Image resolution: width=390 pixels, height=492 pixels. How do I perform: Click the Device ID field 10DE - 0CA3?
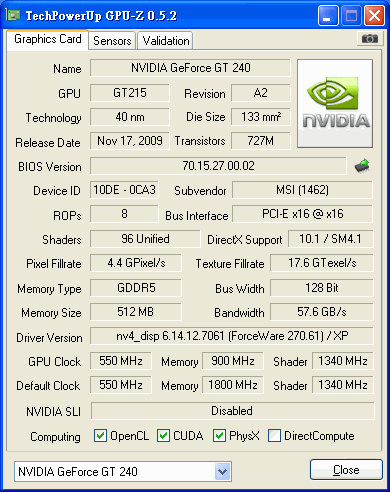pyautogui.click(x=124, y=190)
